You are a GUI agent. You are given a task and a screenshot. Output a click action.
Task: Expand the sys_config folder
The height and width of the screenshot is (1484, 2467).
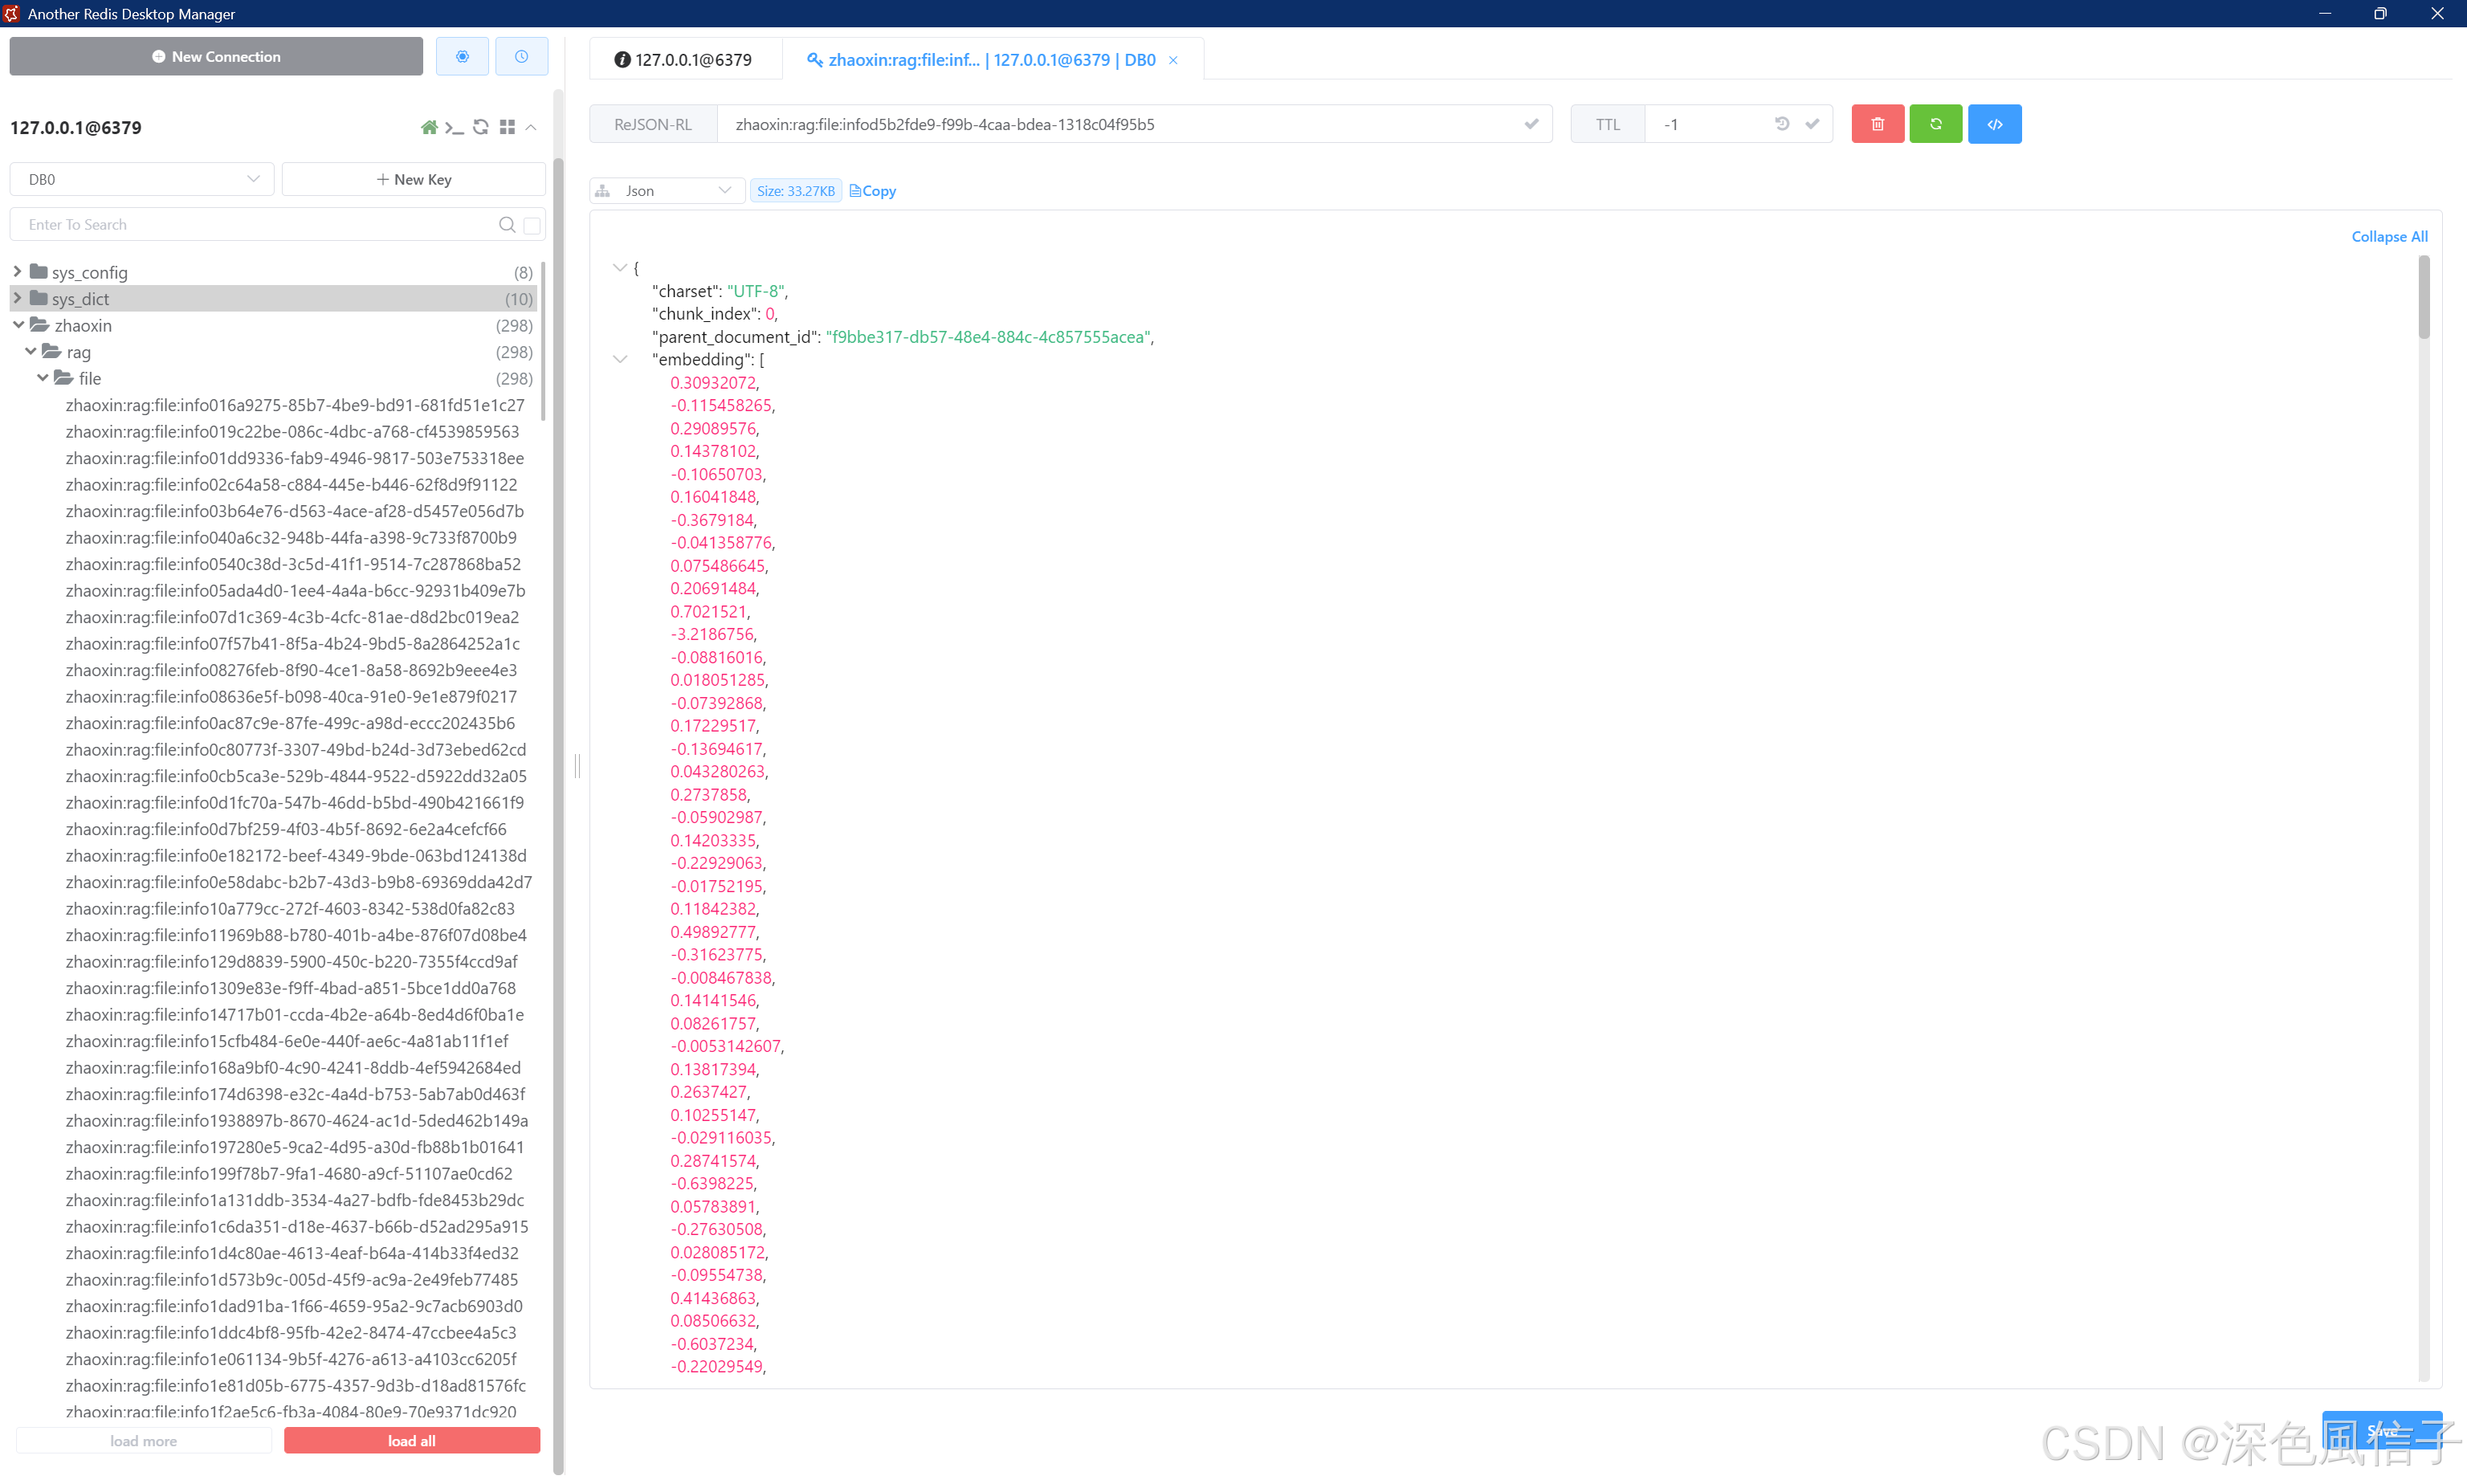[x=17, y=272]
